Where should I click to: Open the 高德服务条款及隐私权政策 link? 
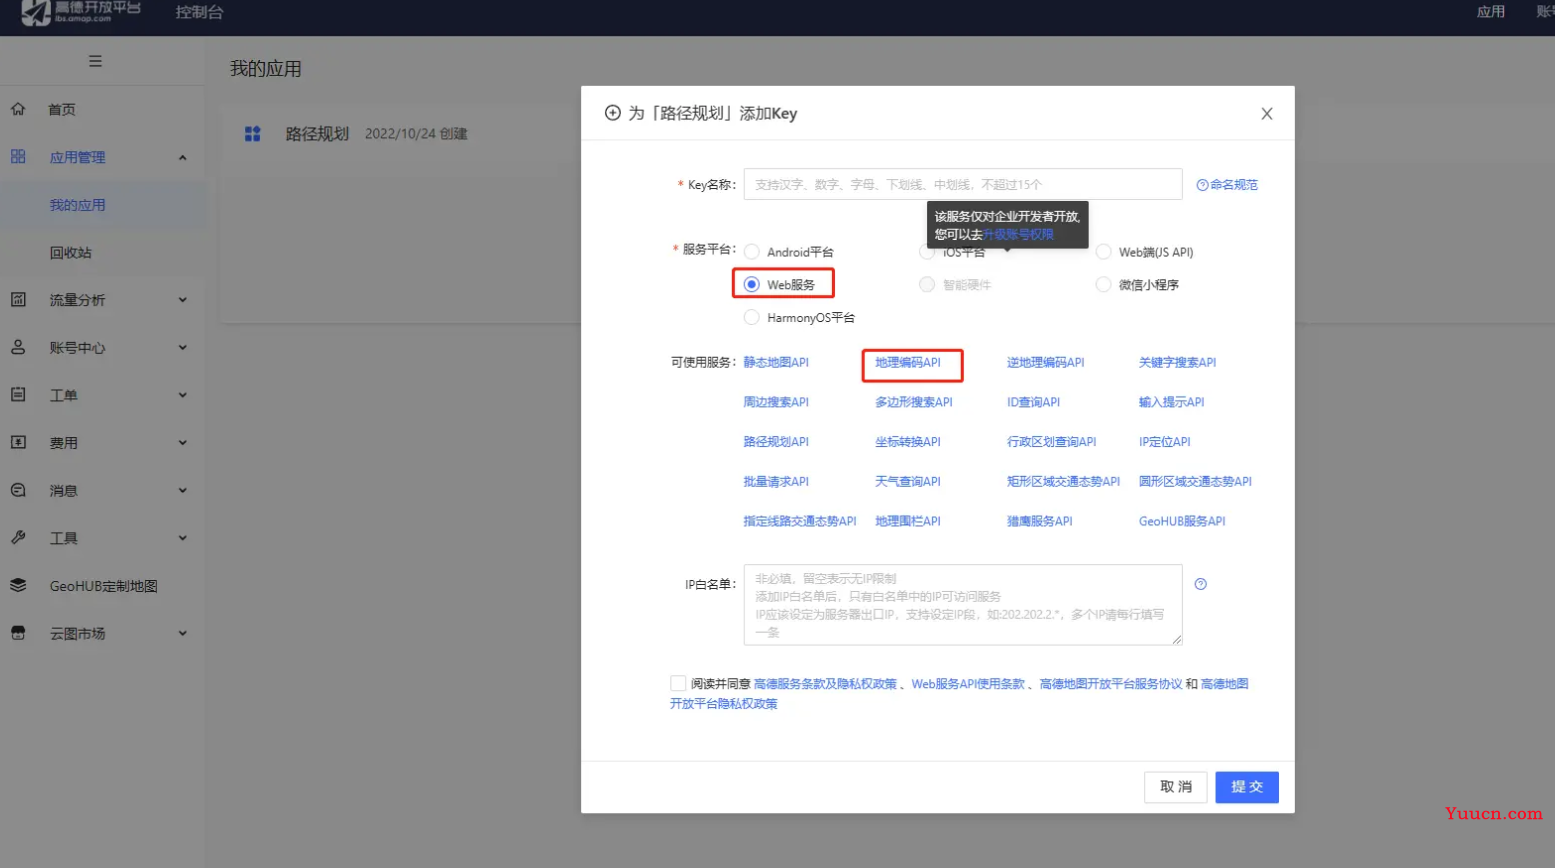(825, 684)
